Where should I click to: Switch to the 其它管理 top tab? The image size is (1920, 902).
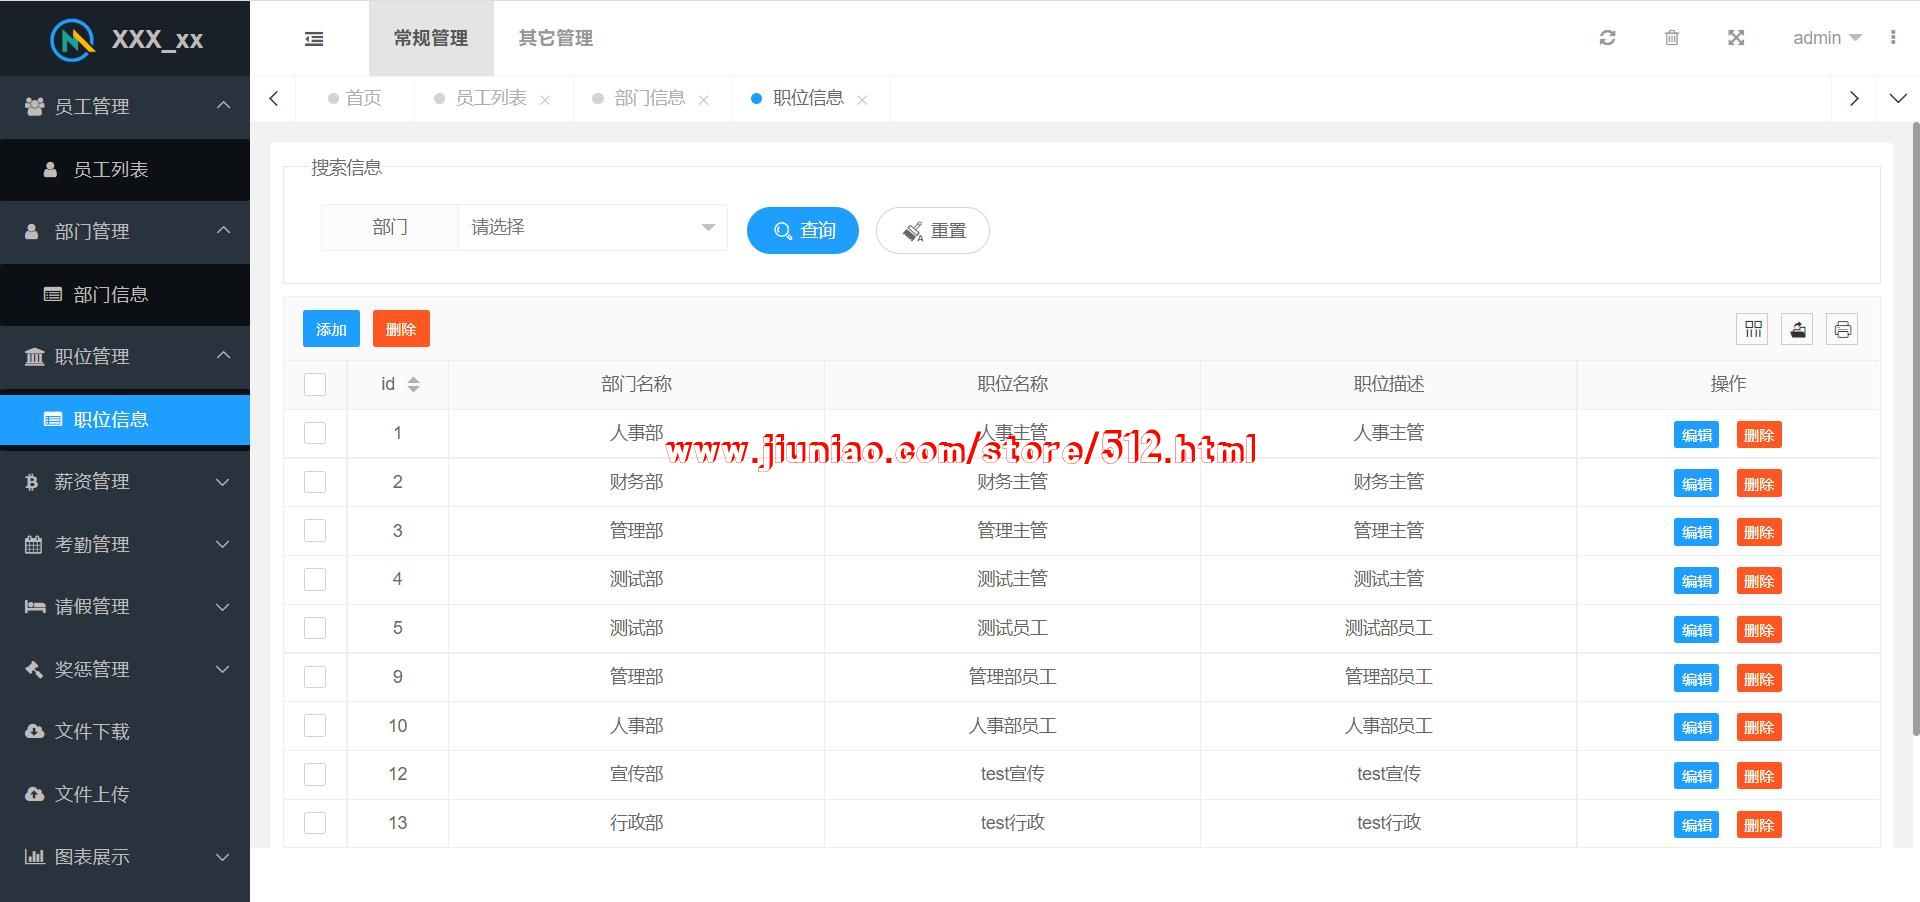pyautogui.click(x=555, y=38)
